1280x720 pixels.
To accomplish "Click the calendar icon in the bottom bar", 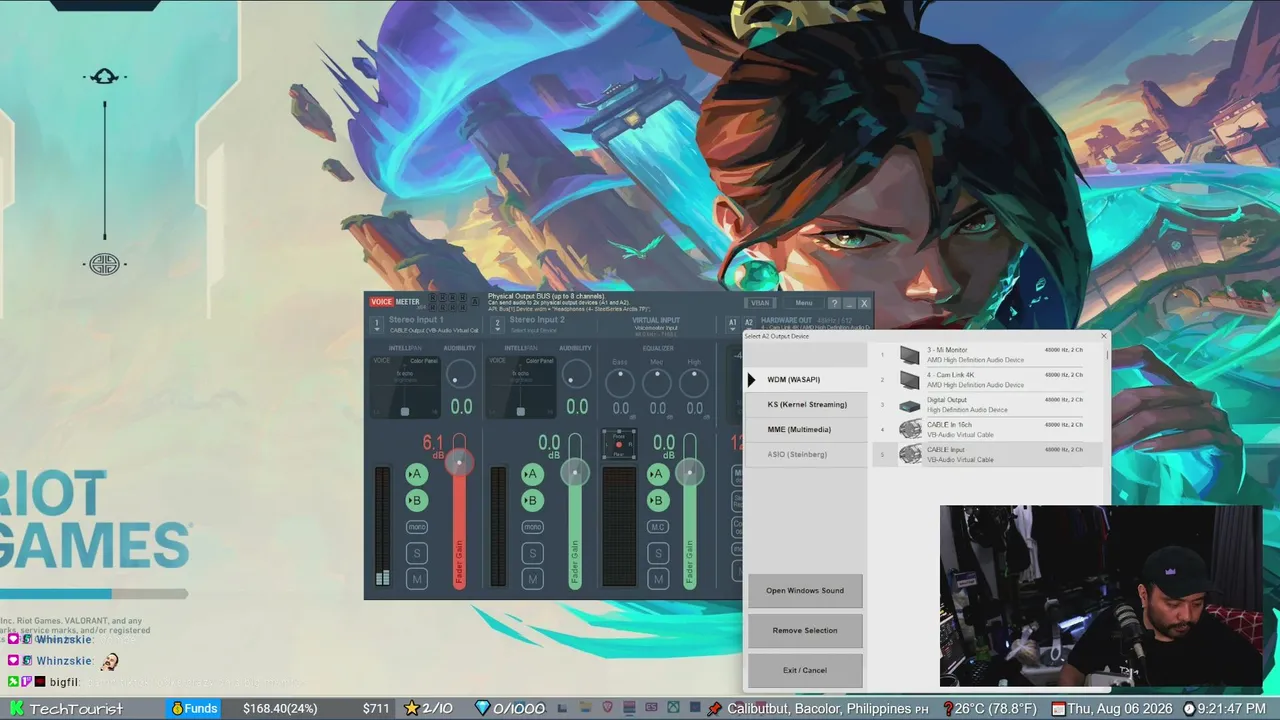I will pos(1058,709).
